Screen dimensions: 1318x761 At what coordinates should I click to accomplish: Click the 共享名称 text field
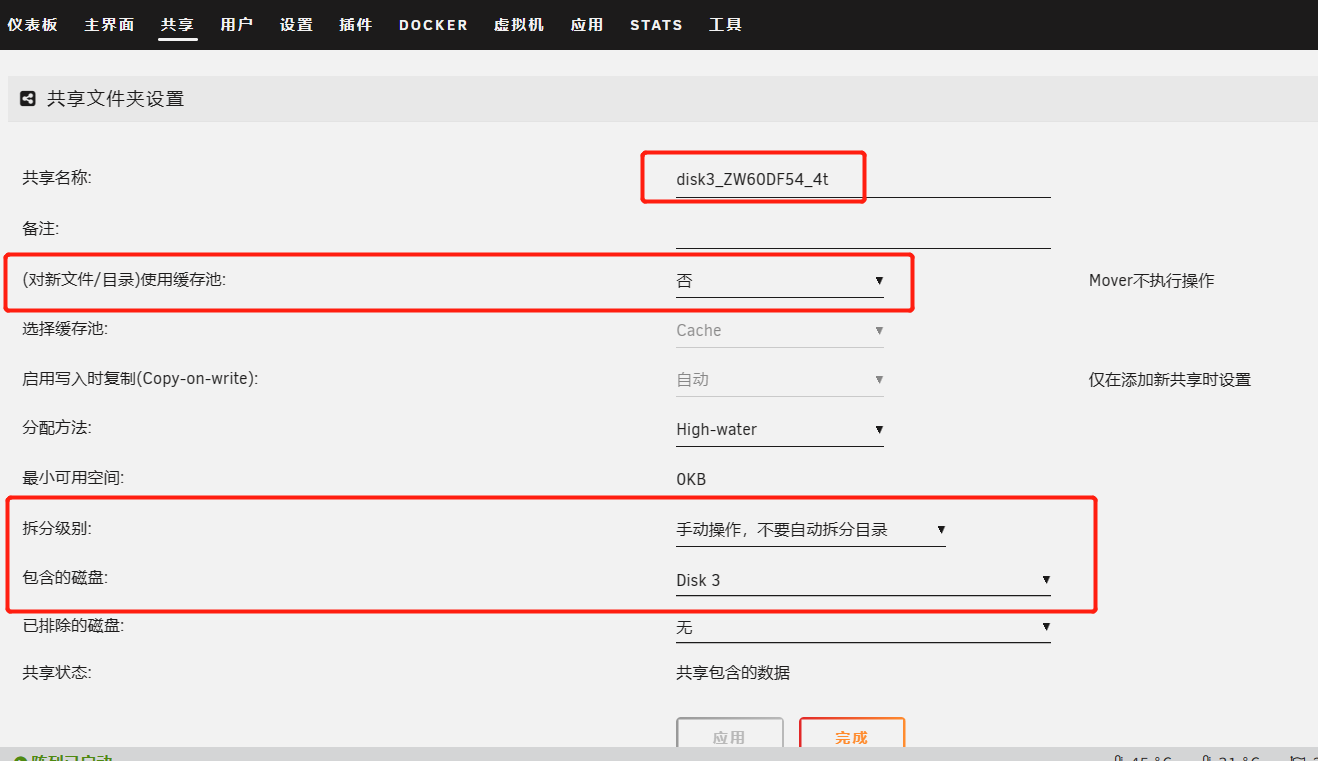point(862,180)
